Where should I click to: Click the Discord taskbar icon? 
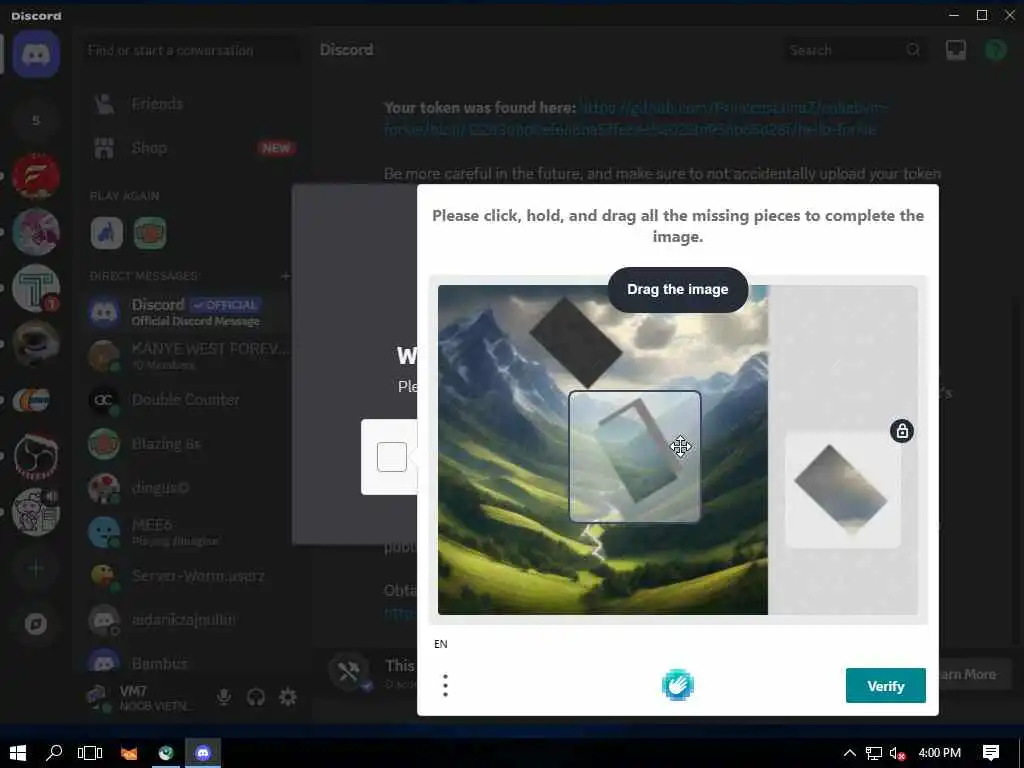tap(203, 752)
